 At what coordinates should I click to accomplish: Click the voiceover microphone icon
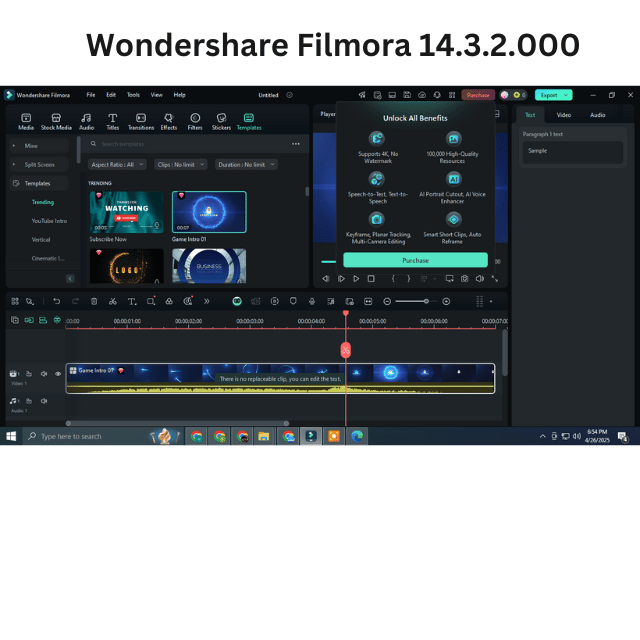coord(312,301)
